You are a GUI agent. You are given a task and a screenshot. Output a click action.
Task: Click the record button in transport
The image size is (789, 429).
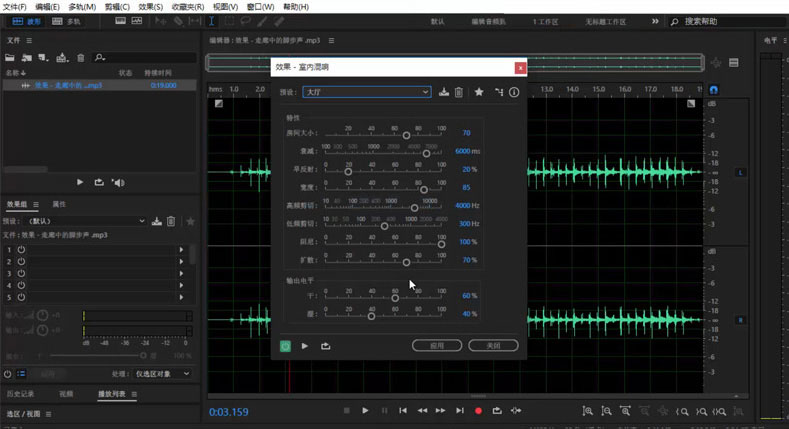pyautogui.click(x=478, y=410)
